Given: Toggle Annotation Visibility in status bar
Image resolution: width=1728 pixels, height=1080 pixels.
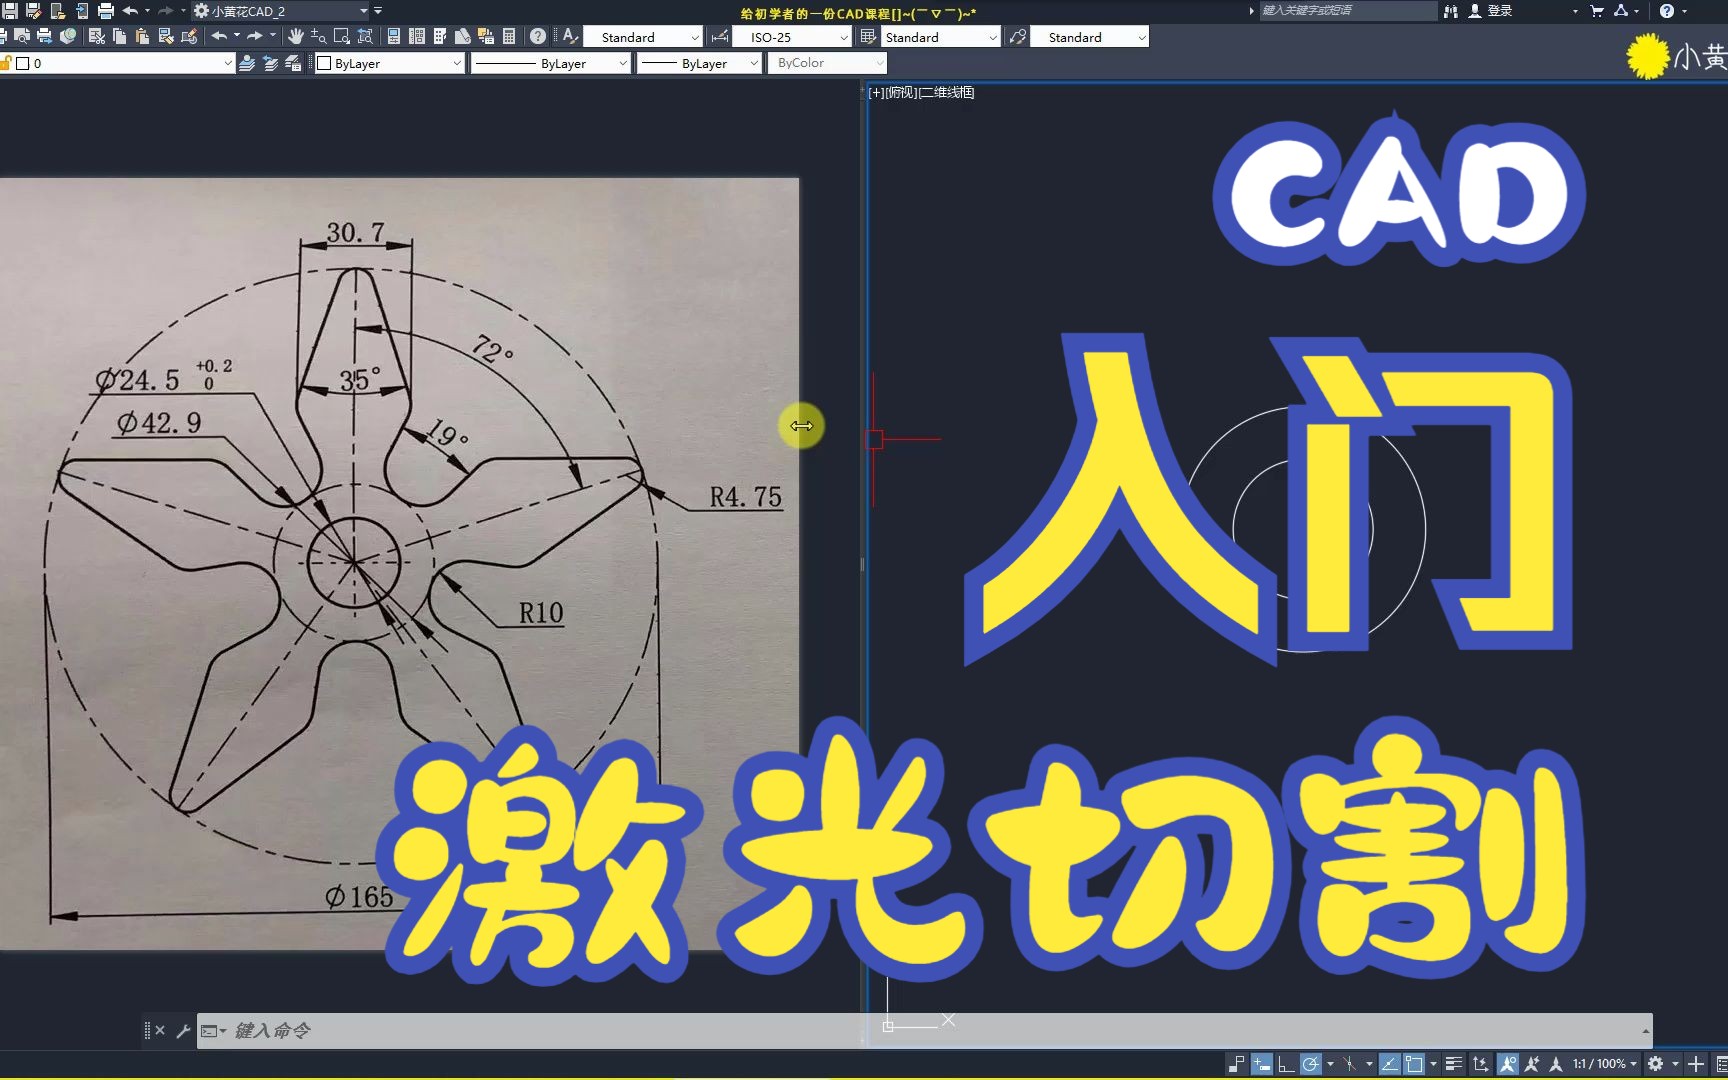Looking at the screenshot, I should [x=1508, y=1064].
